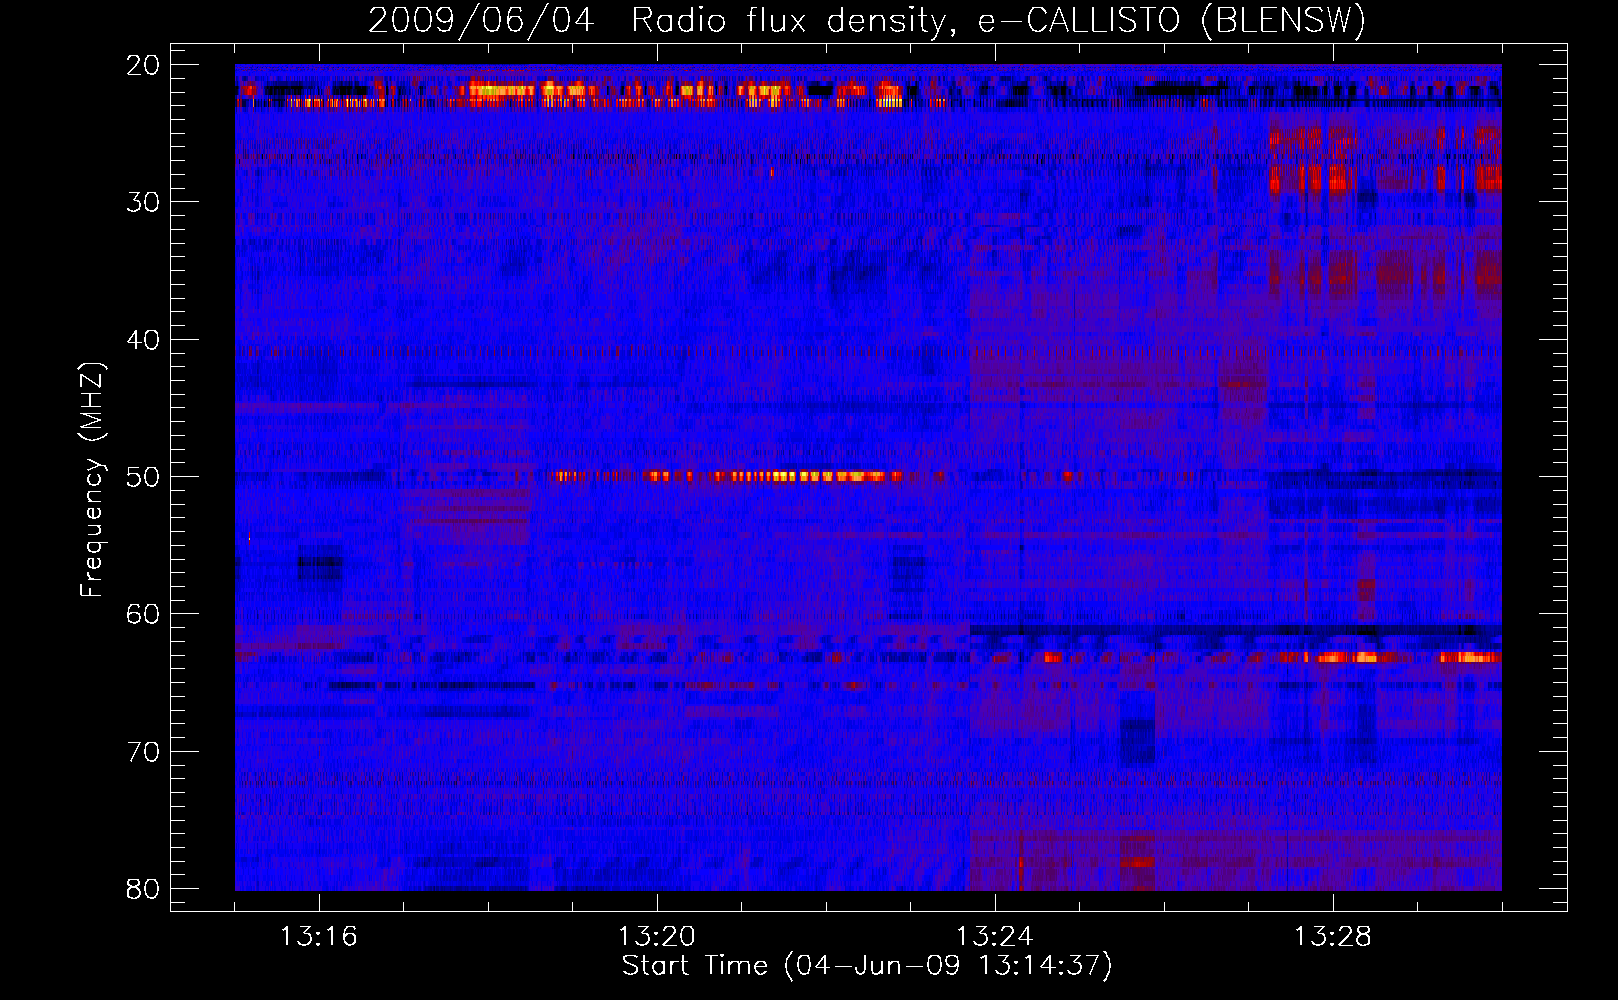Click the 30 frequency tick label
This screenshot has height=1000, width=1618.
tap(144, 202)
